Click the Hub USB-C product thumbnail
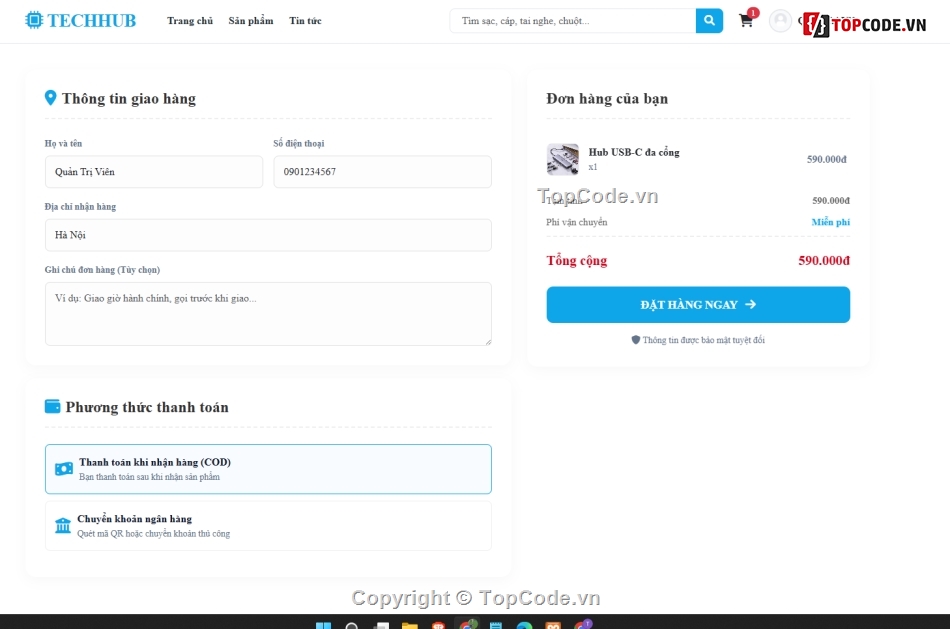Viewport: 950px width, 629px height. pyautogui.click(x=562, y=159)
